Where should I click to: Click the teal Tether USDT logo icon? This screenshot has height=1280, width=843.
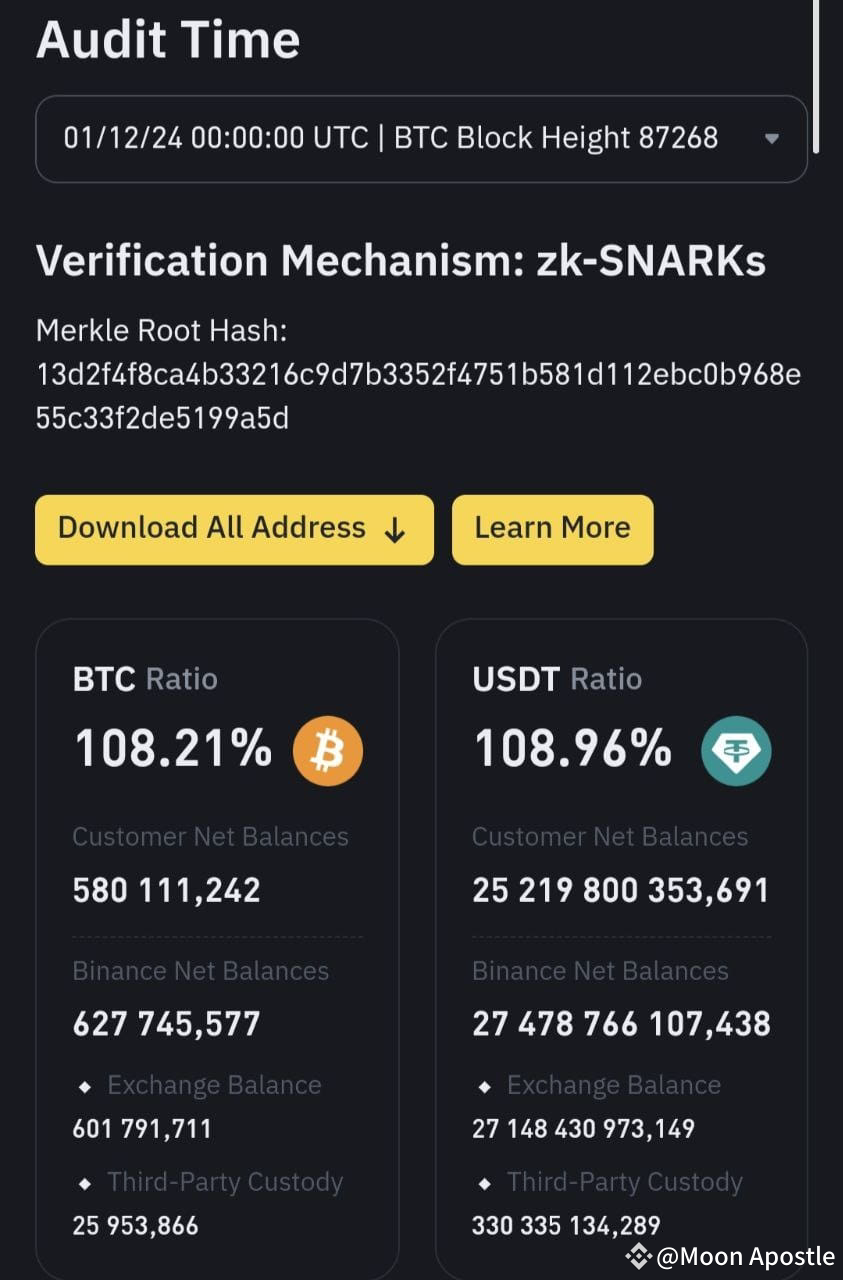click(735, 750)
